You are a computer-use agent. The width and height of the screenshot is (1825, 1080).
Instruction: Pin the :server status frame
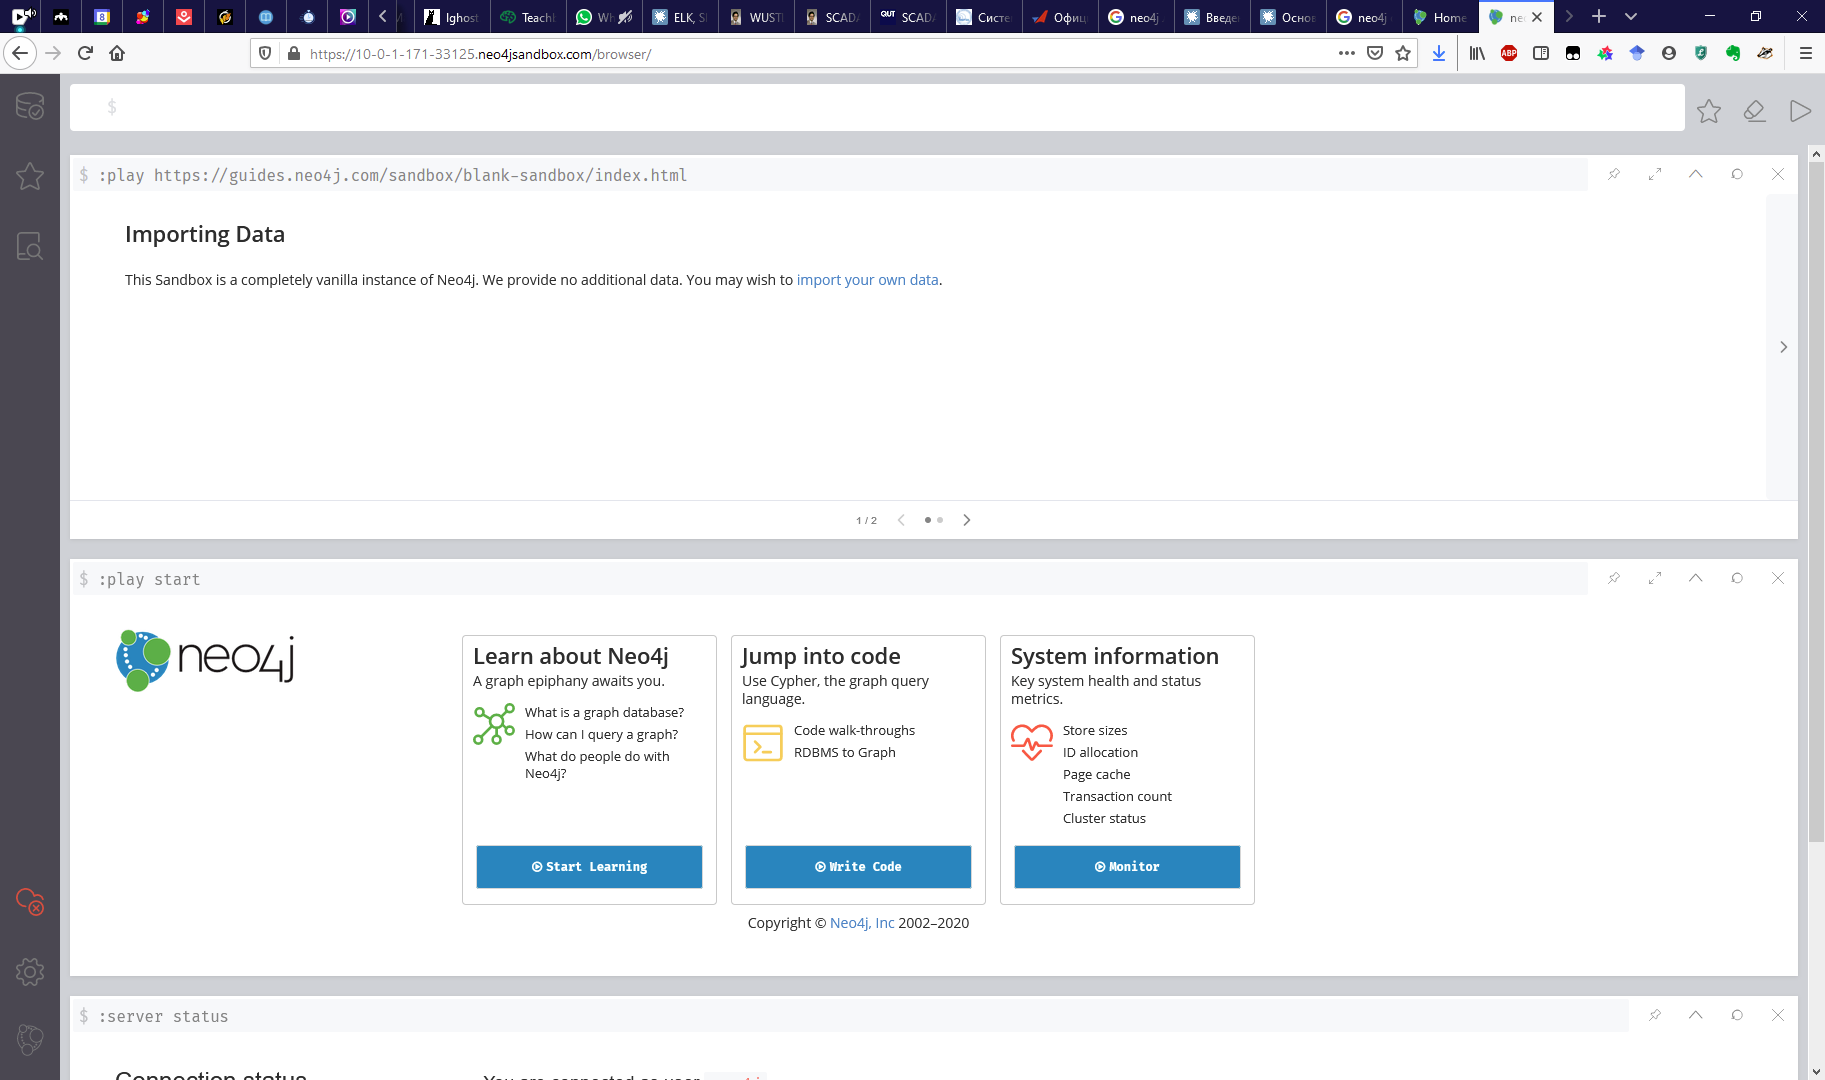click(1655, 1015)
